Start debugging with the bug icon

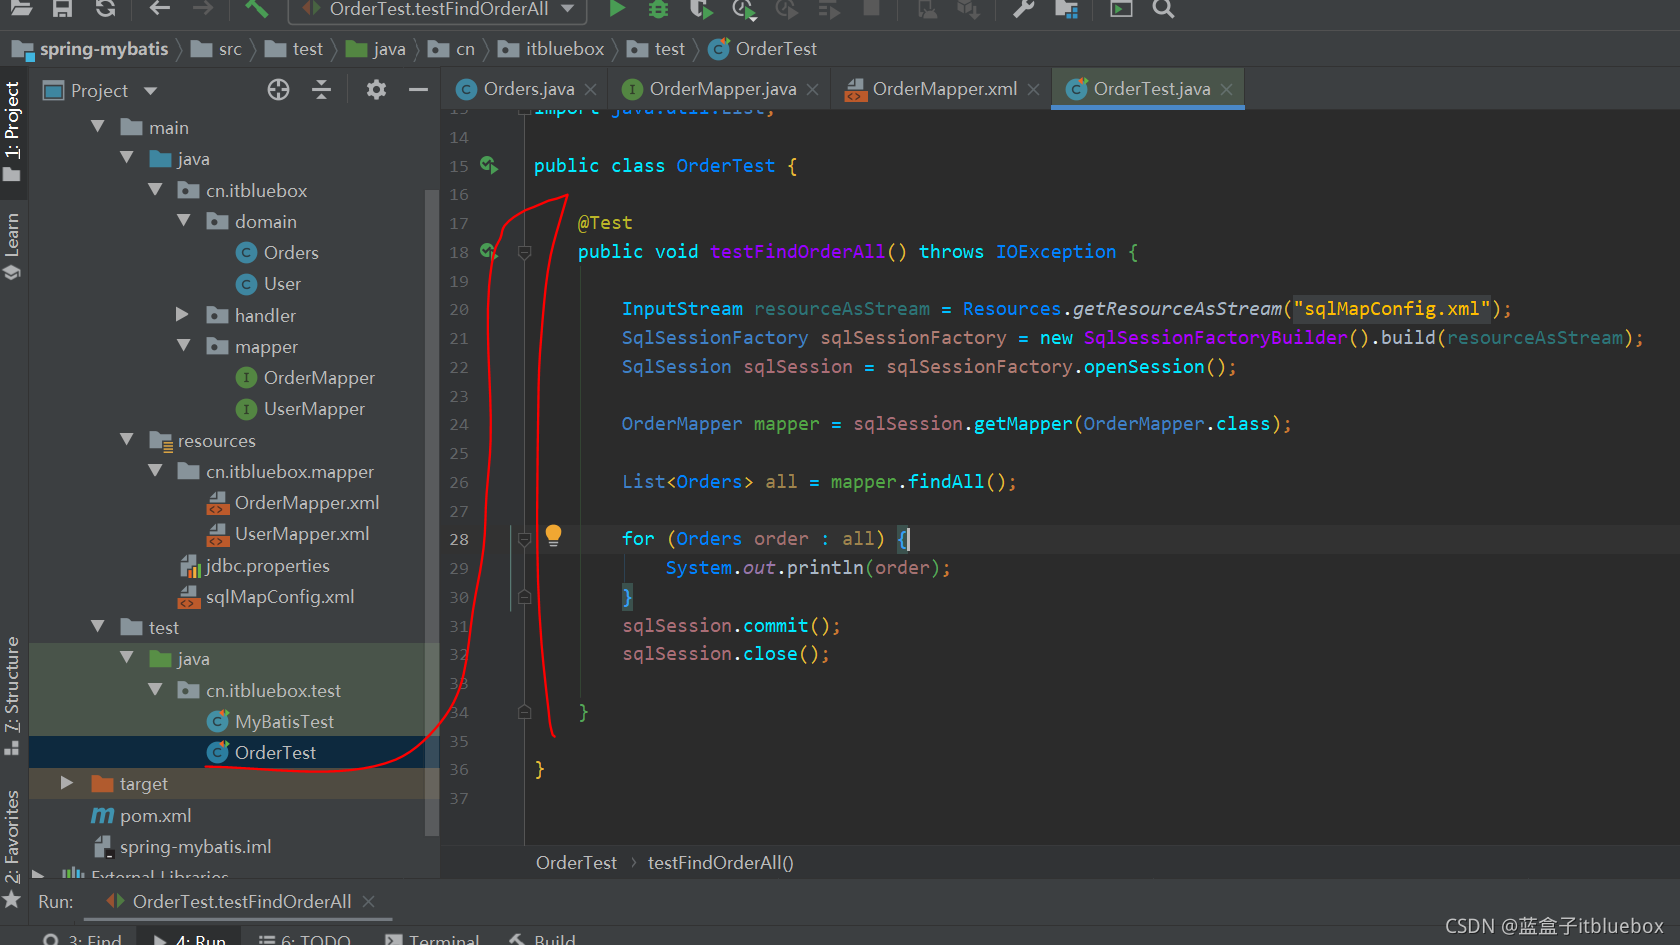click(658, 9)
